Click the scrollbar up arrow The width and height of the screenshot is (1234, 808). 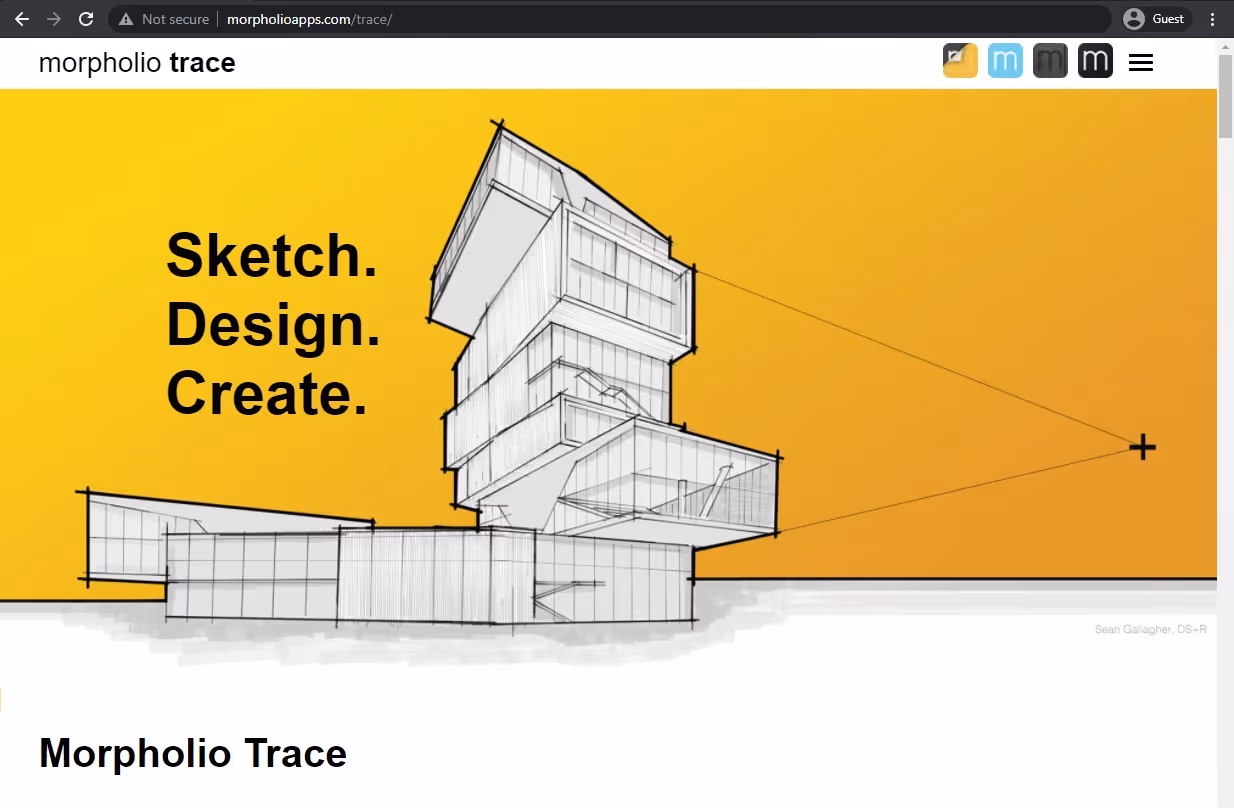[1225, 47]
